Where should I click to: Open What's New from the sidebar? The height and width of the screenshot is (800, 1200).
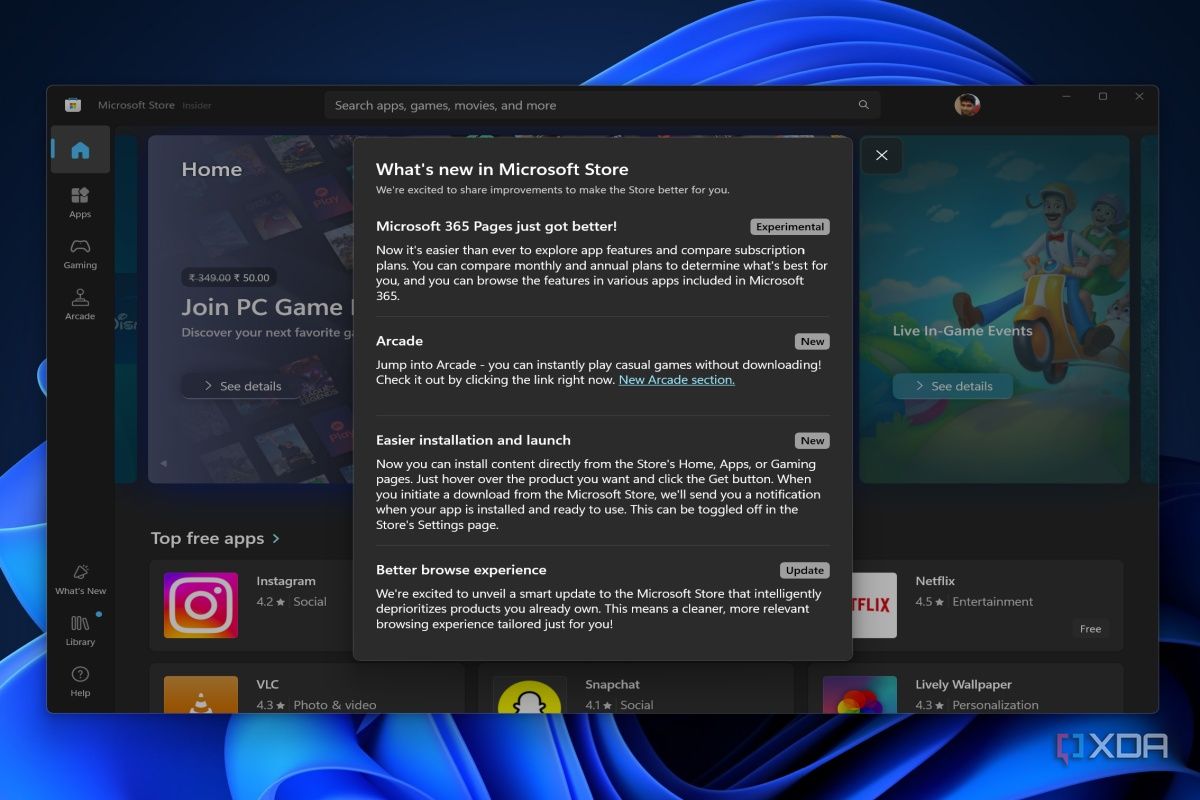80,579
